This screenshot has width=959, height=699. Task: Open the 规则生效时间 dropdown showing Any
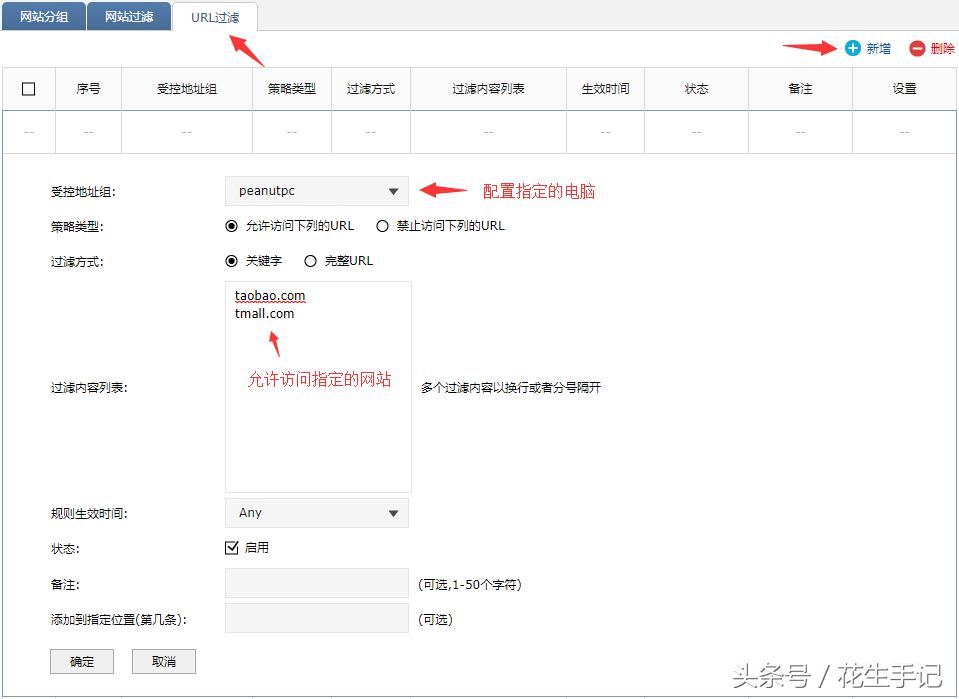click(x=316, y=512)
